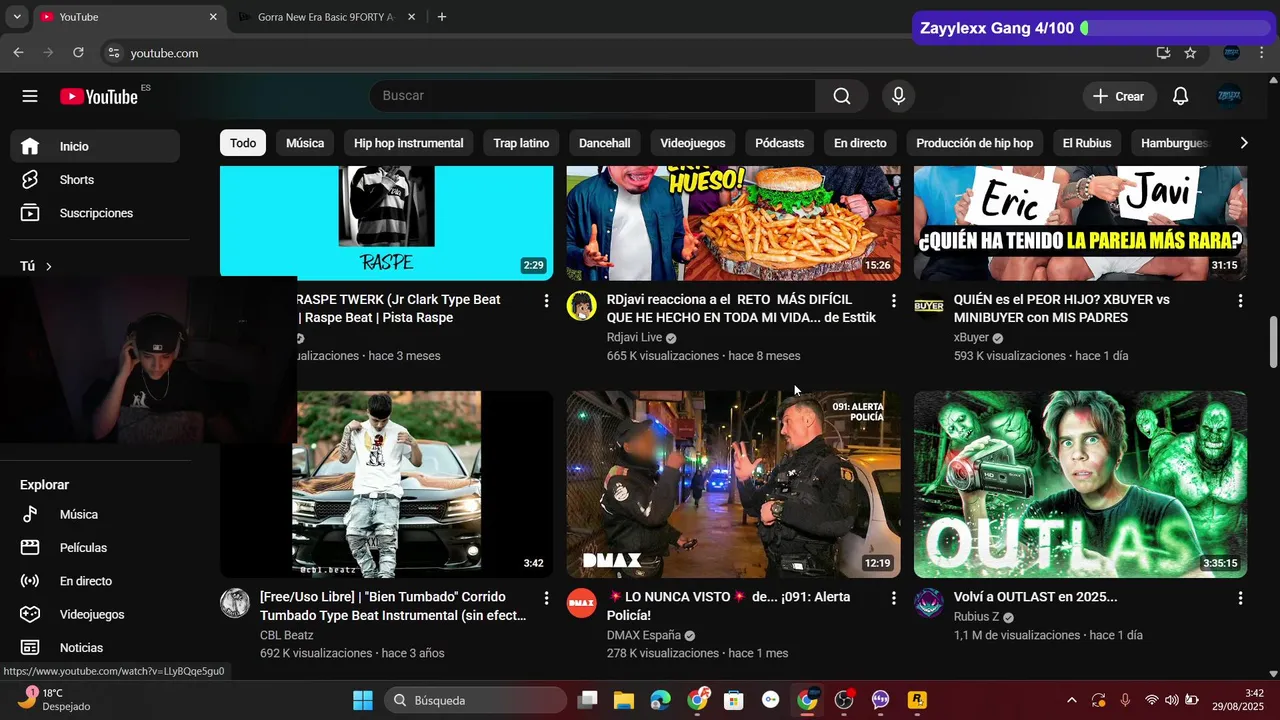
Task: Select the Producción de hip hop chip
Action: click(x=974, y=143)
